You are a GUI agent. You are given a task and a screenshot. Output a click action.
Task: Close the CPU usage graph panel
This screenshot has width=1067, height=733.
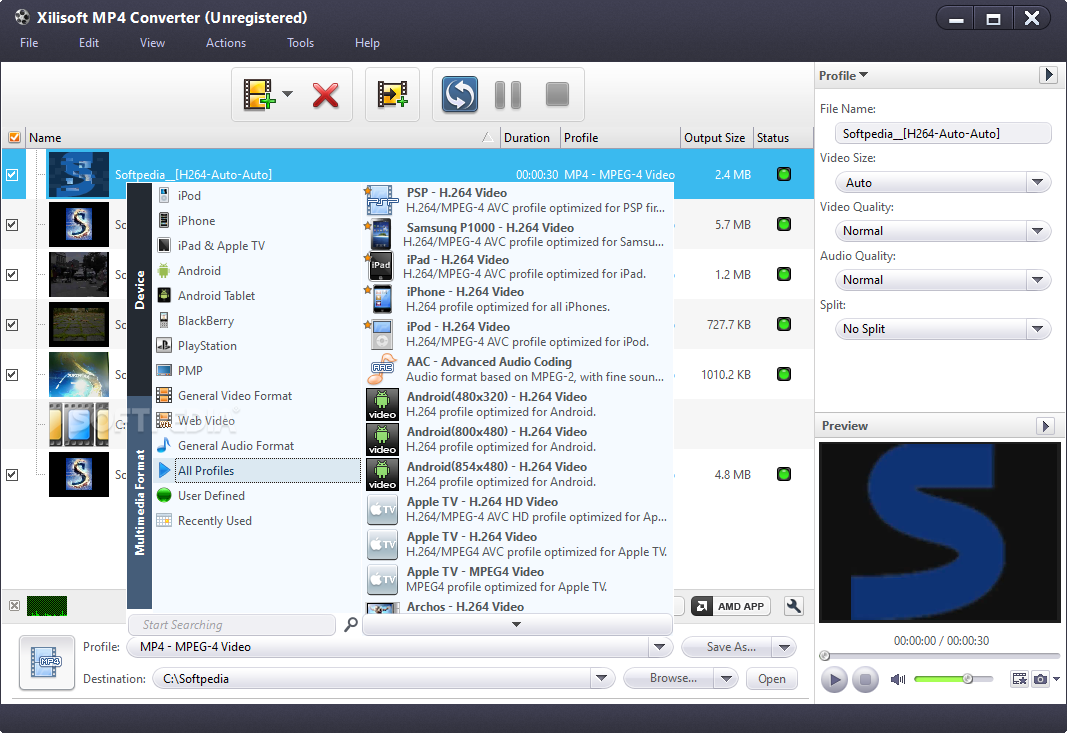(x=14, y=606)
